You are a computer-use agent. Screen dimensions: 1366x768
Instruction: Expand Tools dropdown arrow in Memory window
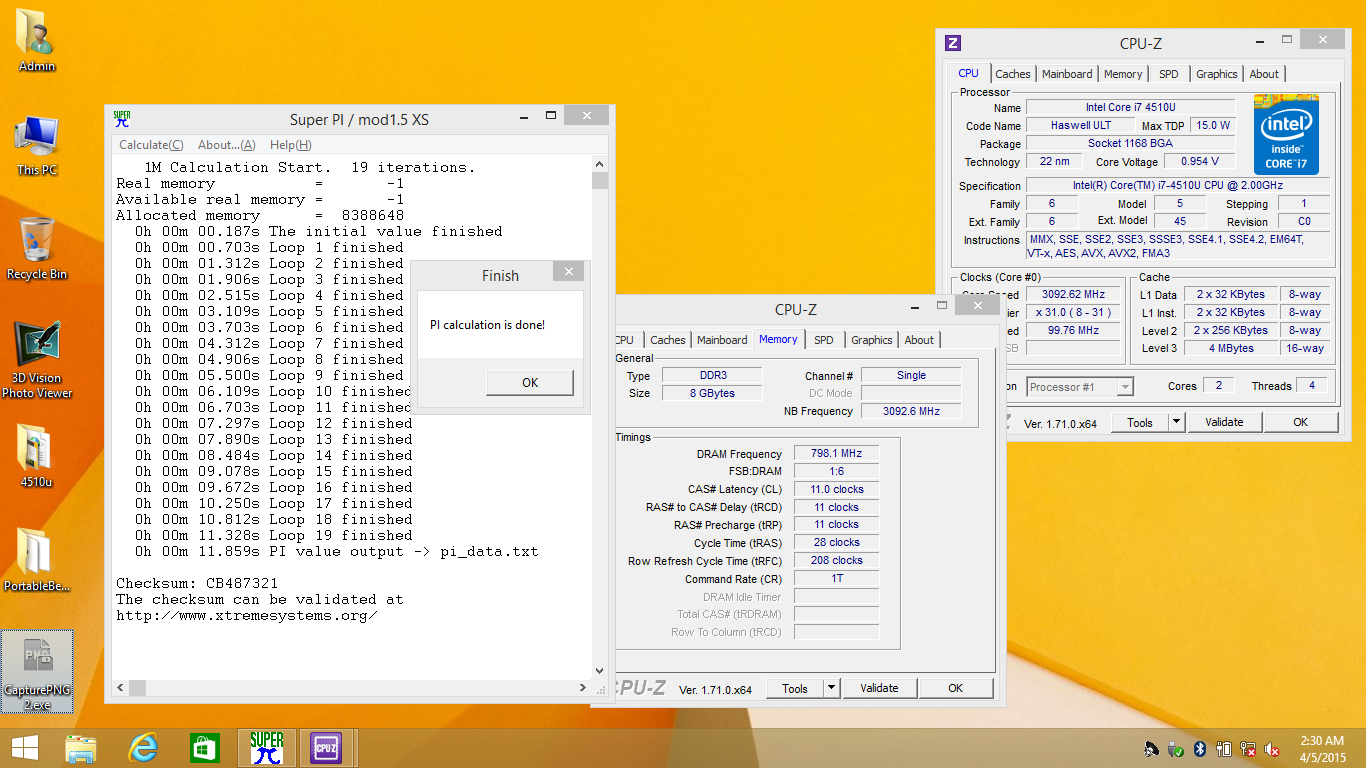832,688
